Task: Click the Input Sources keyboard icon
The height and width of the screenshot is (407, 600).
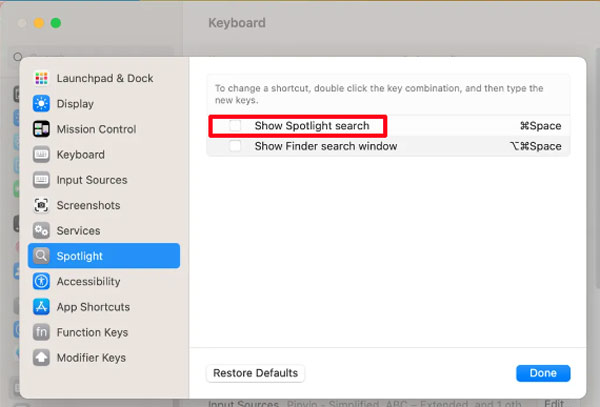Action: click(x=41, y=180)
